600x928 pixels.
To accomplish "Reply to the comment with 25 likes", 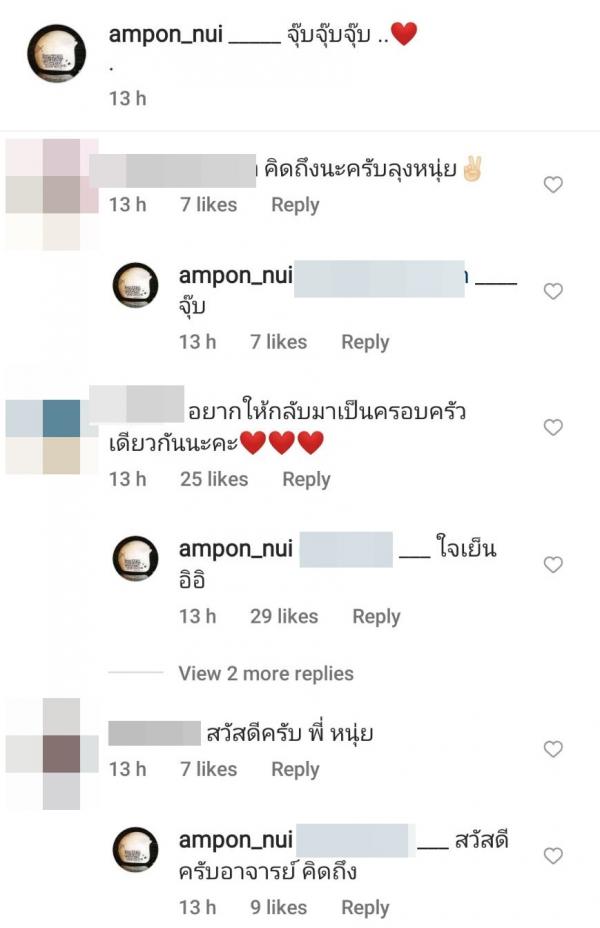I will coord(307,479).
